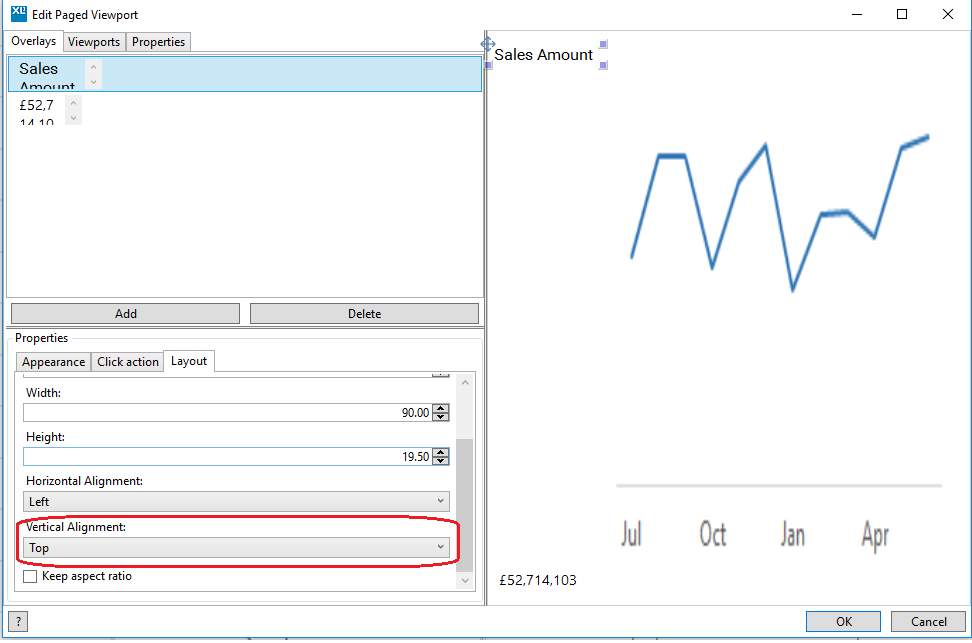The height and width of the screenshot is (643, 972).
Task: Click the XL application icon in title bar
Action: (x=18, y=14)
